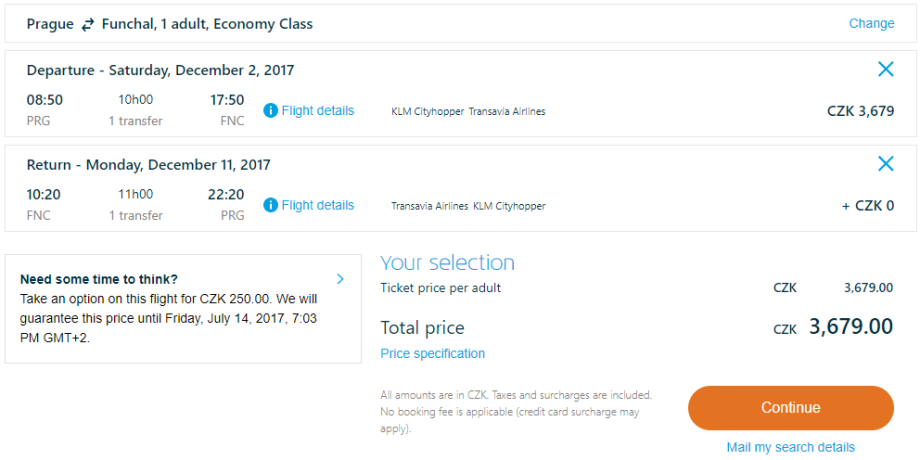Click the Change link for search criteria
The image size is (920, 460).
[x=871, y=23]
